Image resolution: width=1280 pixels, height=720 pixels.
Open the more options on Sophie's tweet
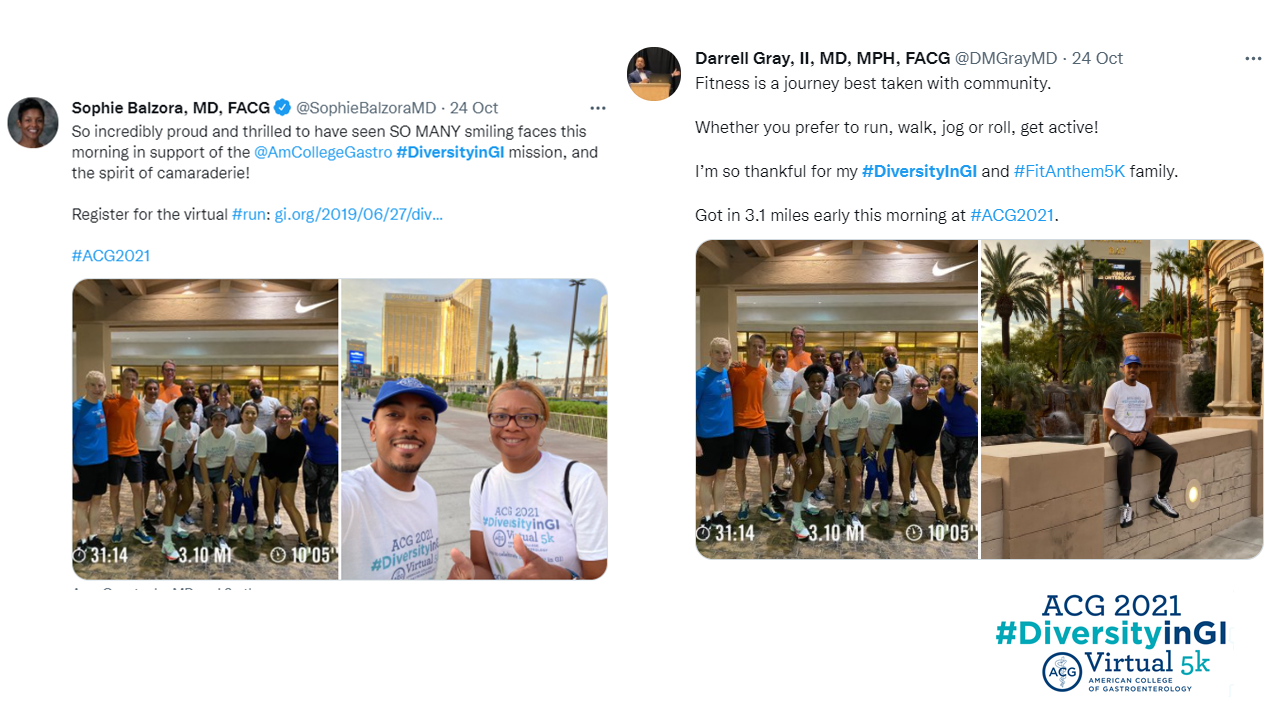pos(597,108)
